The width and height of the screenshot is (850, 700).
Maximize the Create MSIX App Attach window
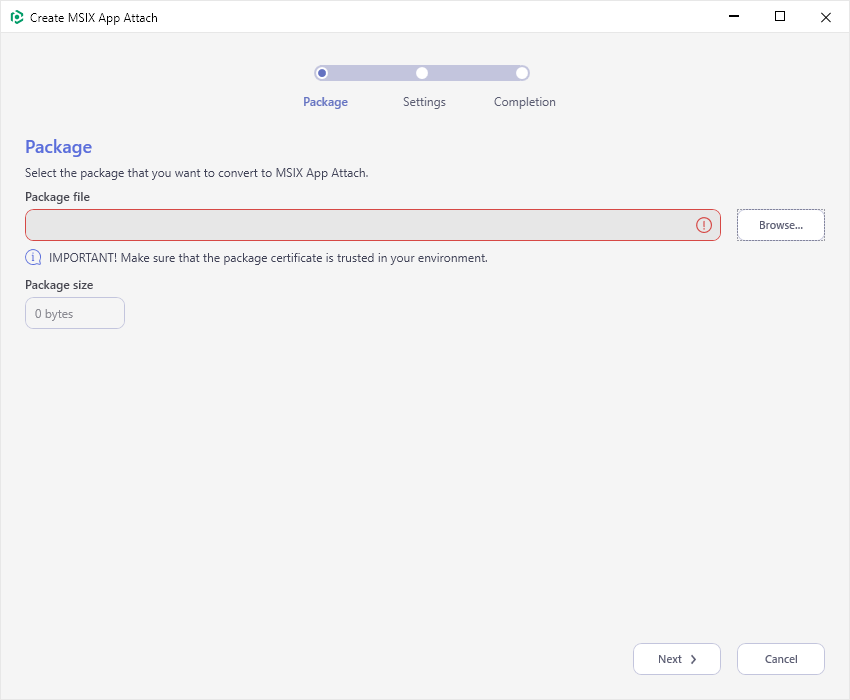[780, 16]
